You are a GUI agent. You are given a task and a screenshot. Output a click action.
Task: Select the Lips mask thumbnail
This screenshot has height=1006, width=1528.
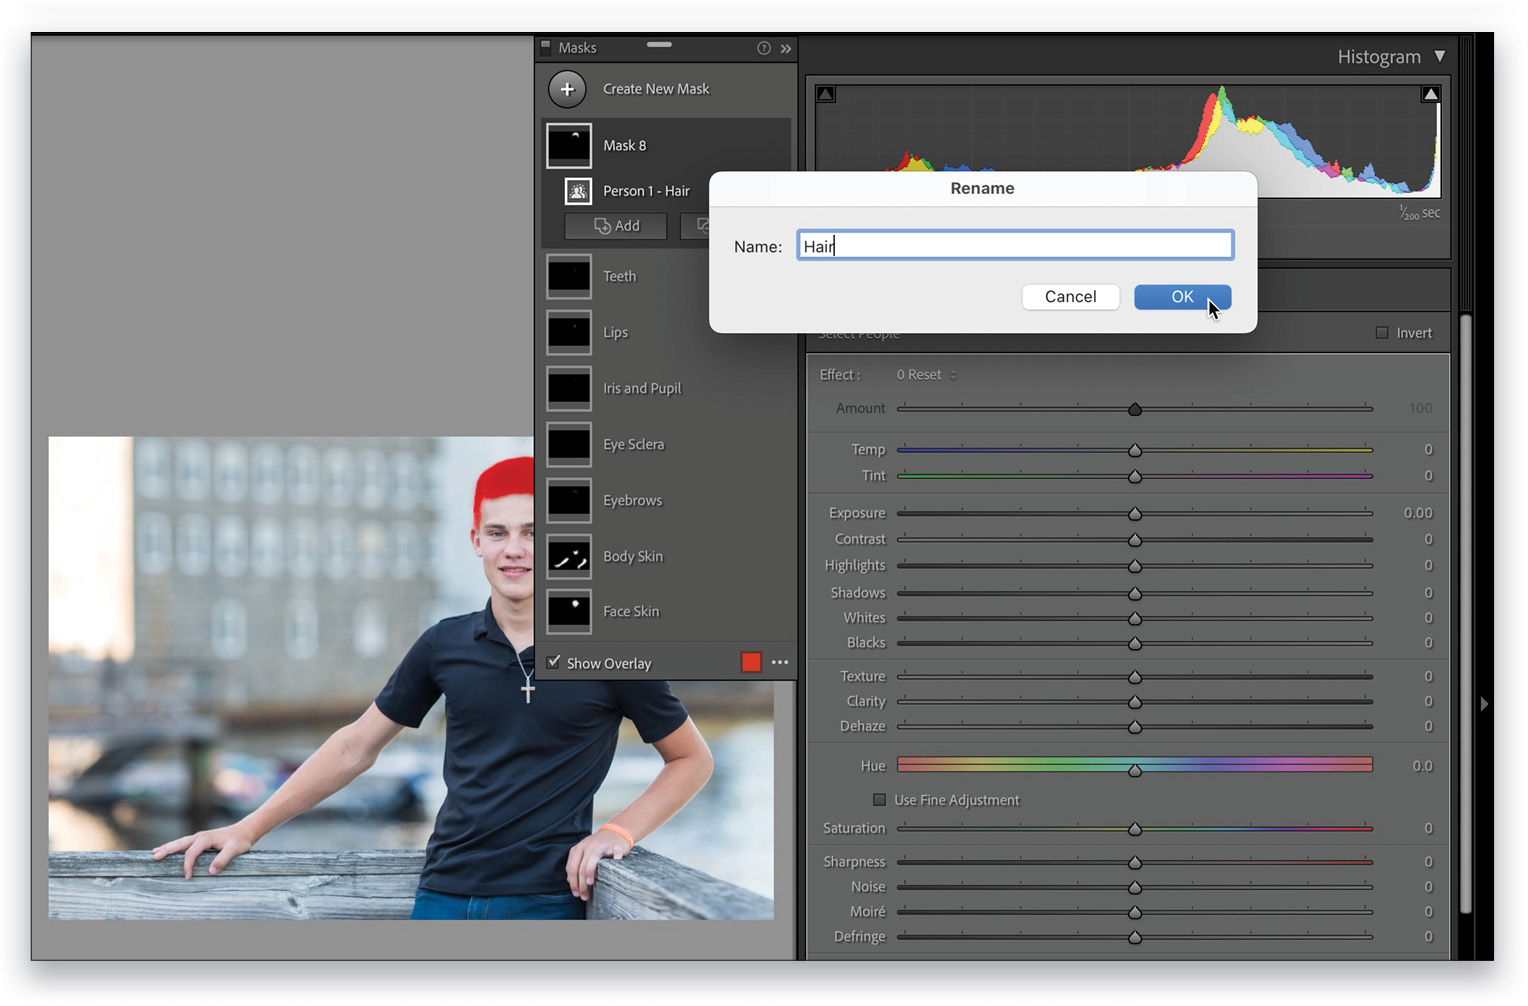click(568, 332)
